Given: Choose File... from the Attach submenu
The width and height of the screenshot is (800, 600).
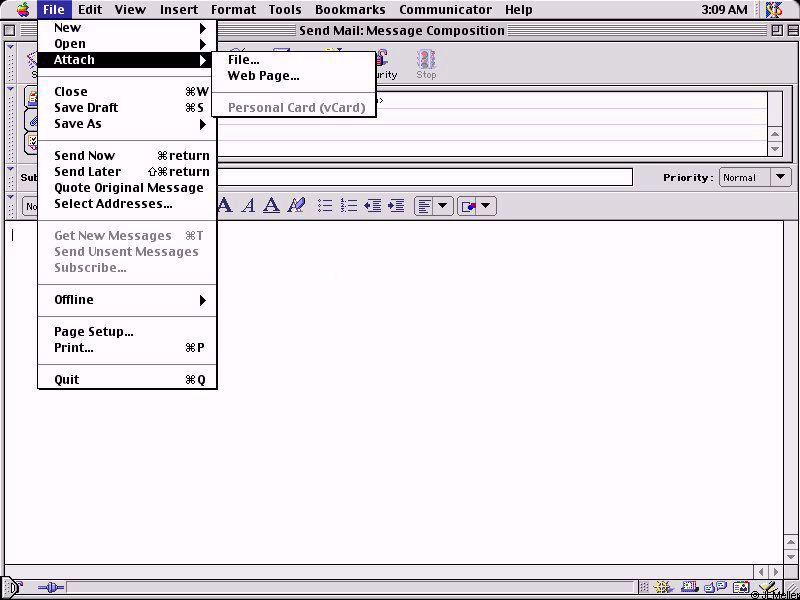Looking at the screenshot, I should 294,60.
